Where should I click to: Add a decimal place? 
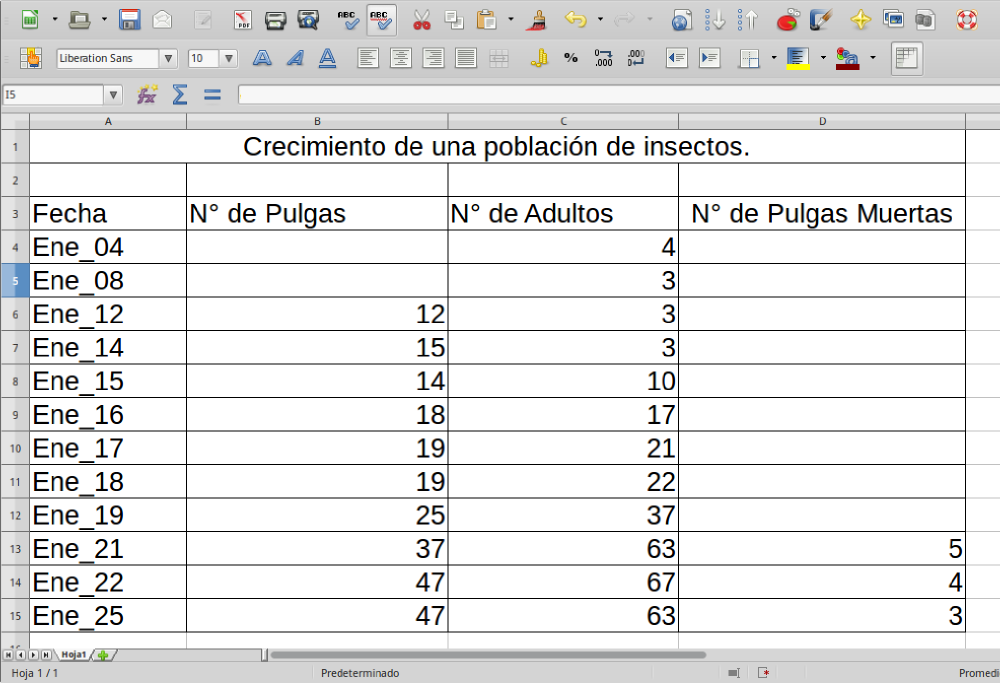(603, 58)
